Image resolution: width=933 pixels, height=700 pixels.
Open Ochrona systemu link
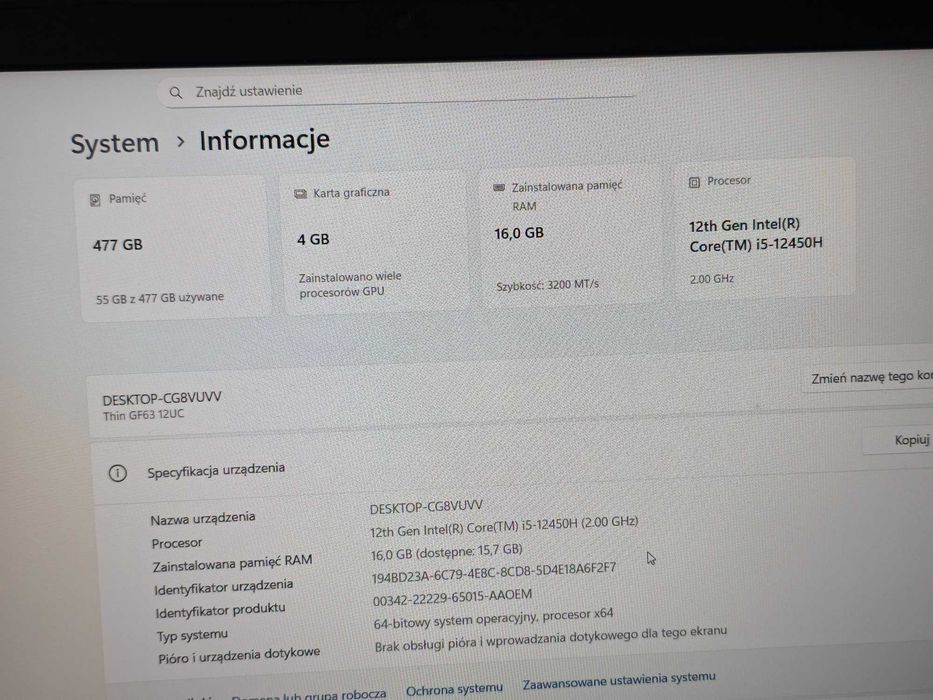454,689
